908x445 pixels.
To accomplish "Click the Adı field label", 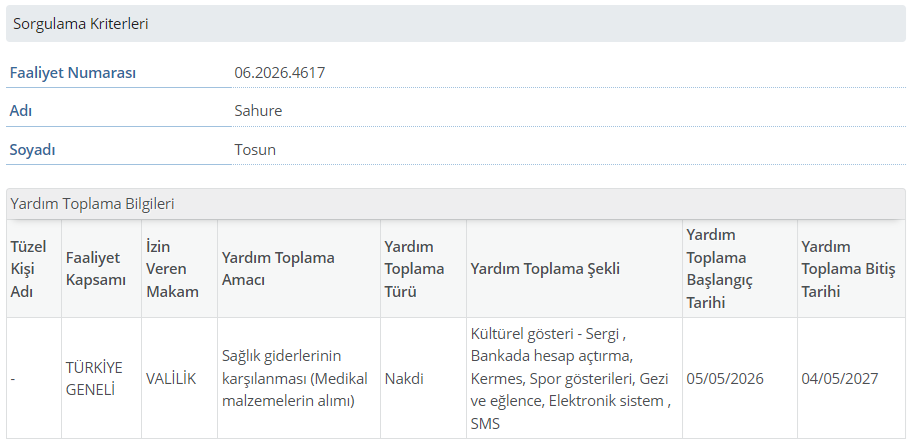I will tap(21, 111).
